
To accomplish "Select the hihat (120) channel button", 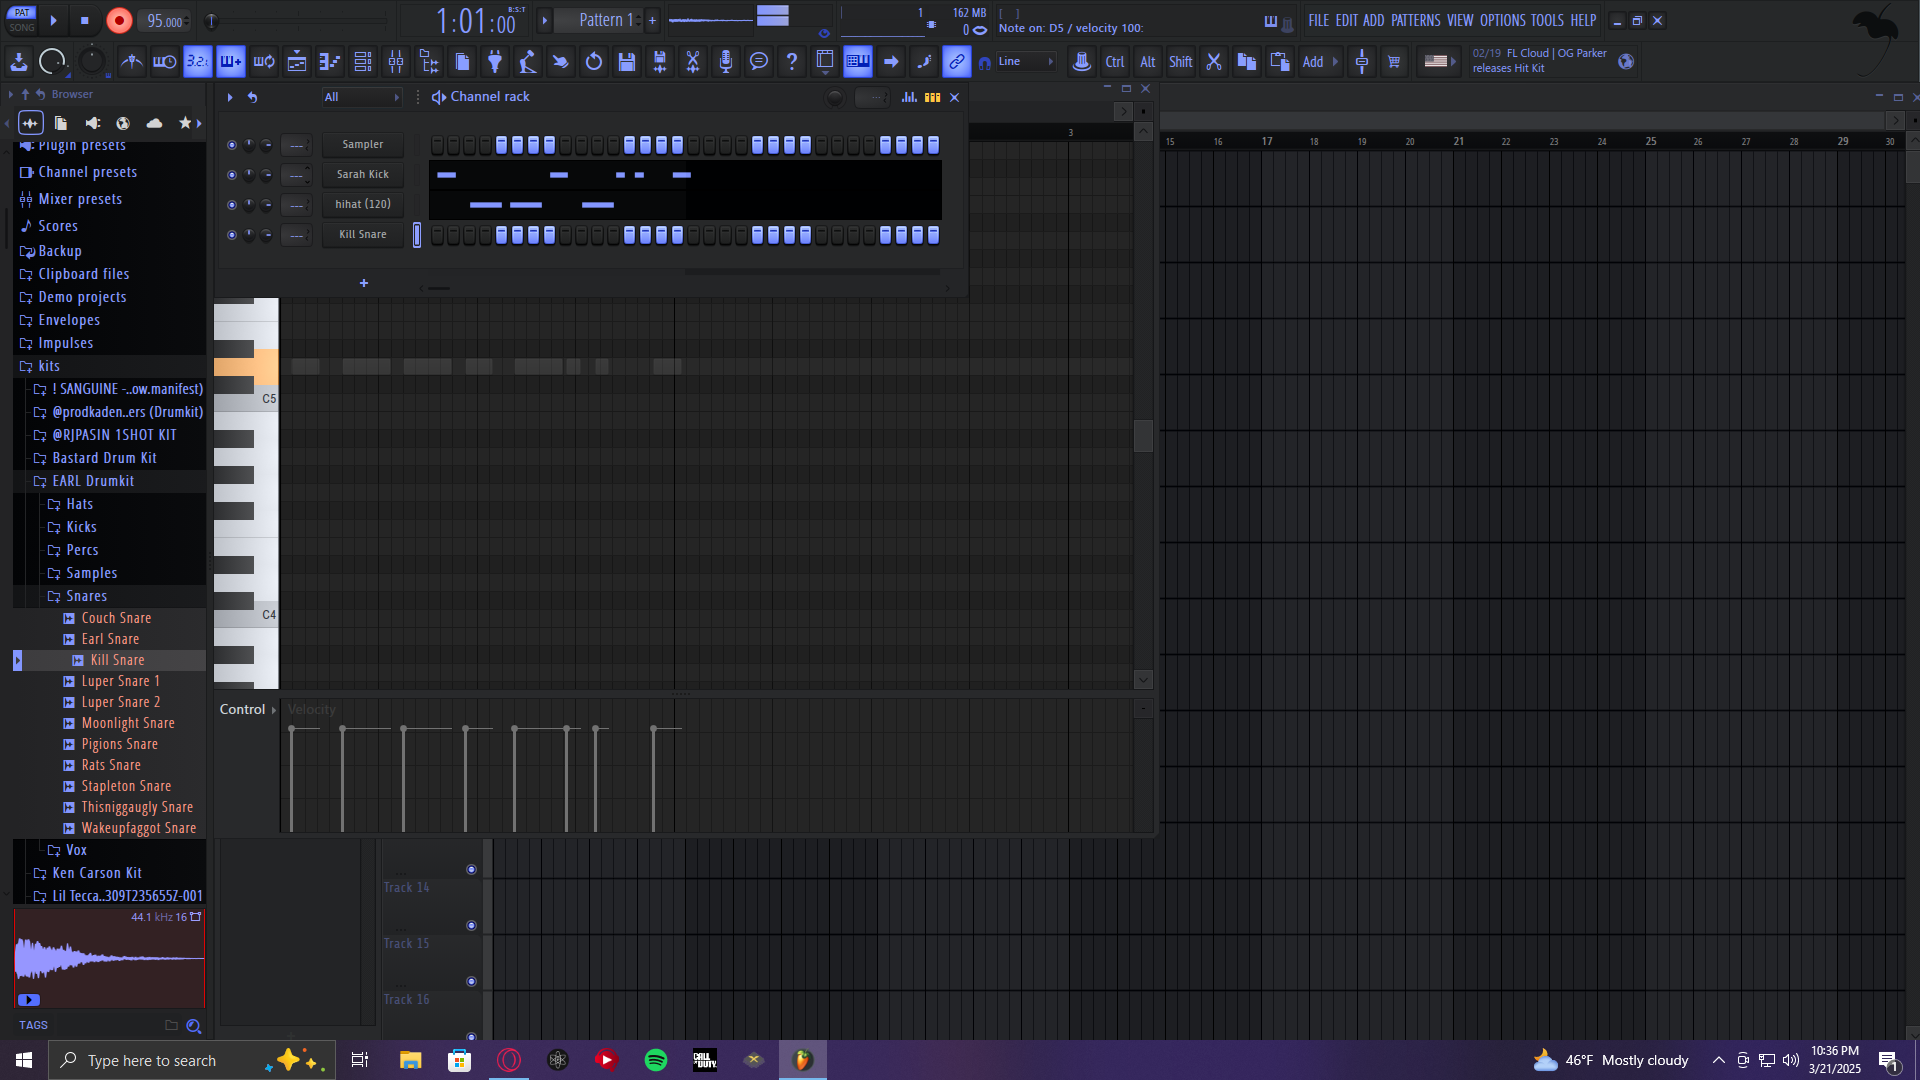I will point(363,205).
